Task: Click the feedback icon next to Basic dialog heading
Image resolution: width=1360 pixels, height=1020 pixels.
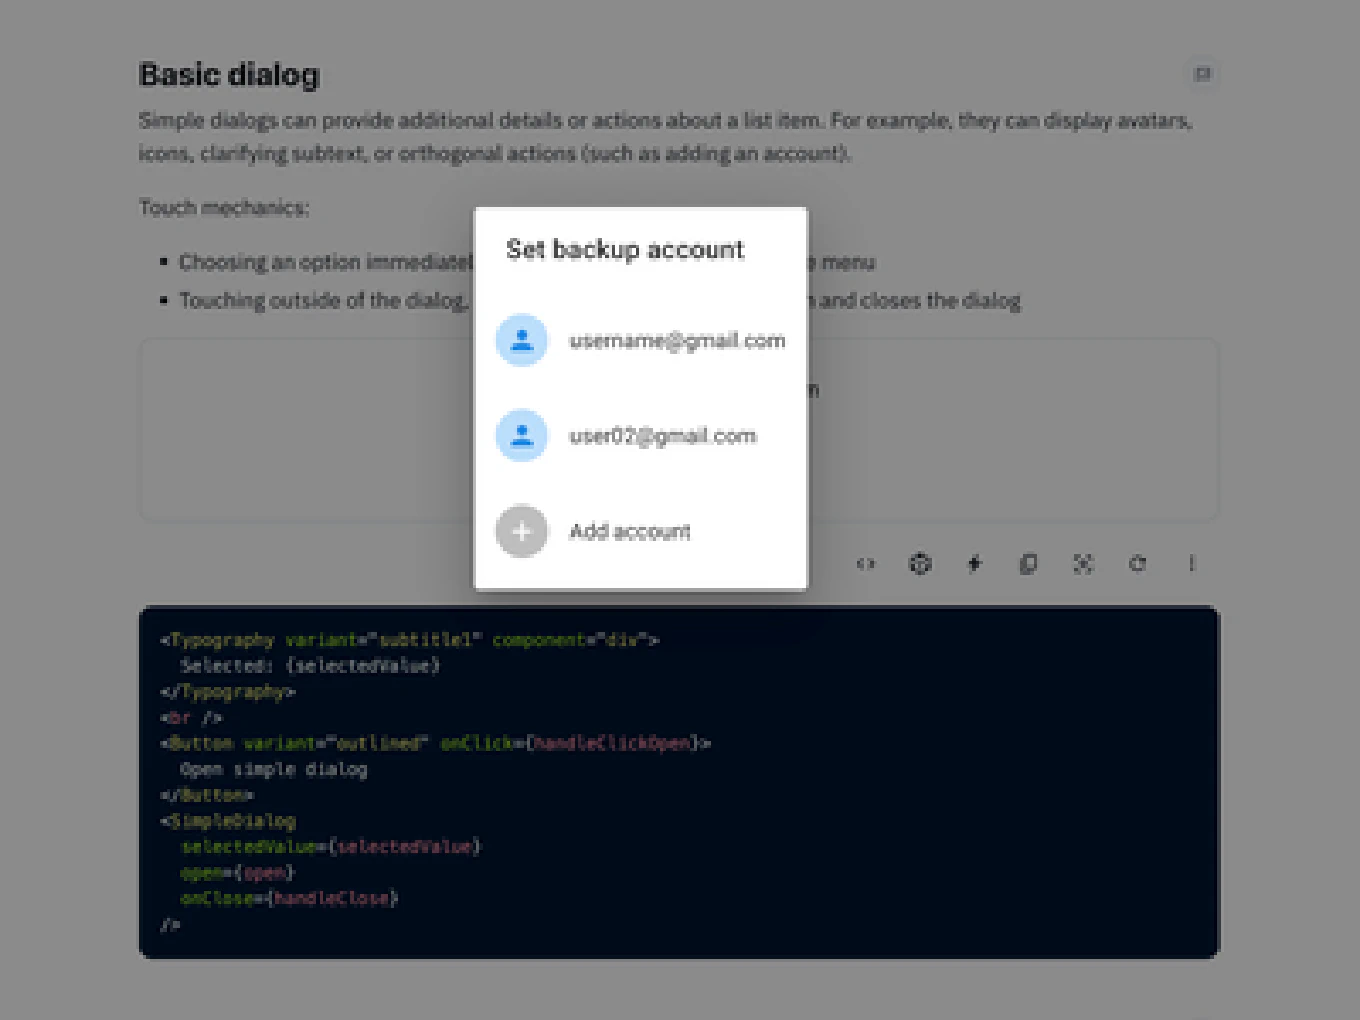Action: pos(1203,74)
